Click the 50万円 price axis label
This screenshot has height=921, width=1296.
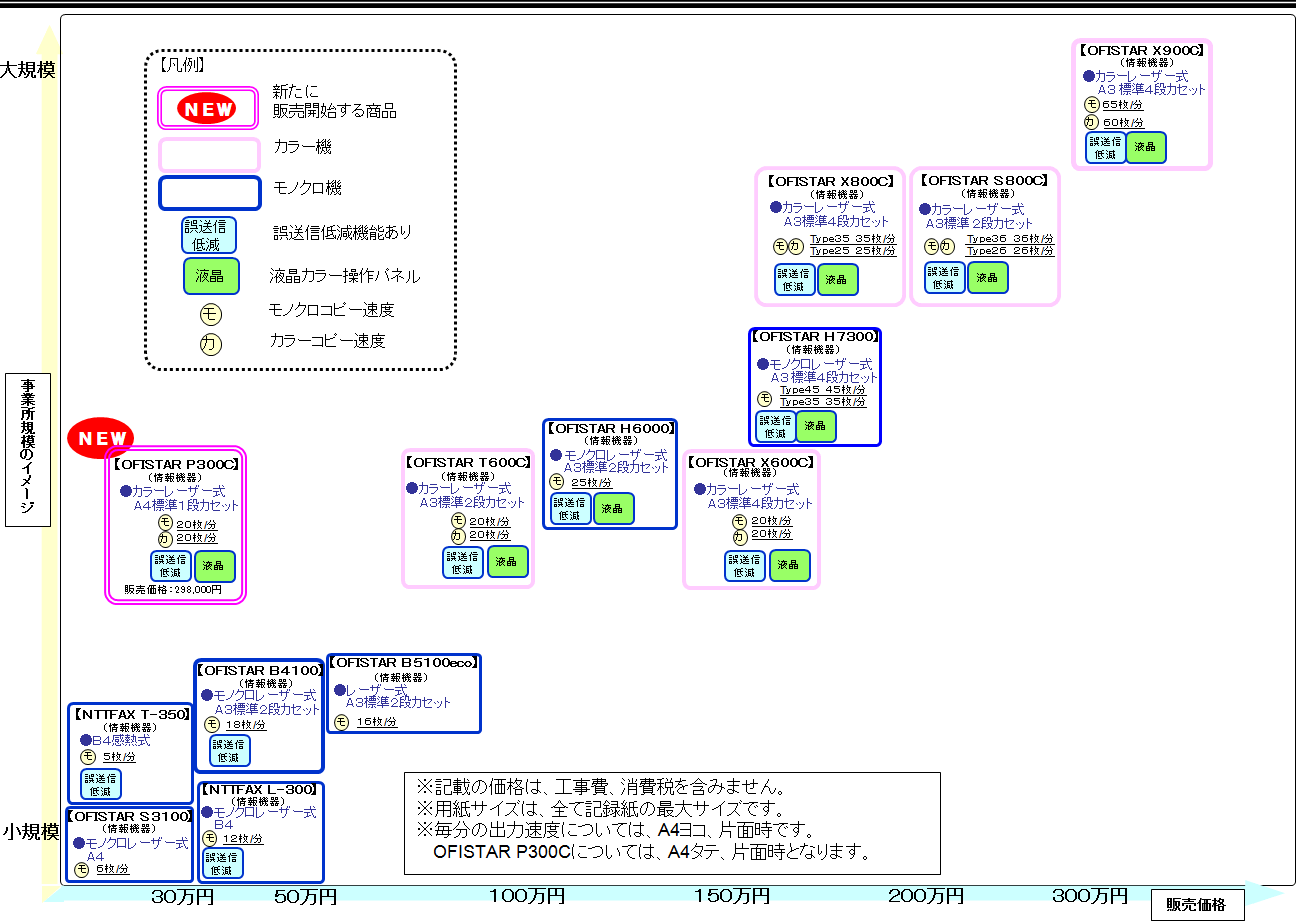(x=306, y=897)
